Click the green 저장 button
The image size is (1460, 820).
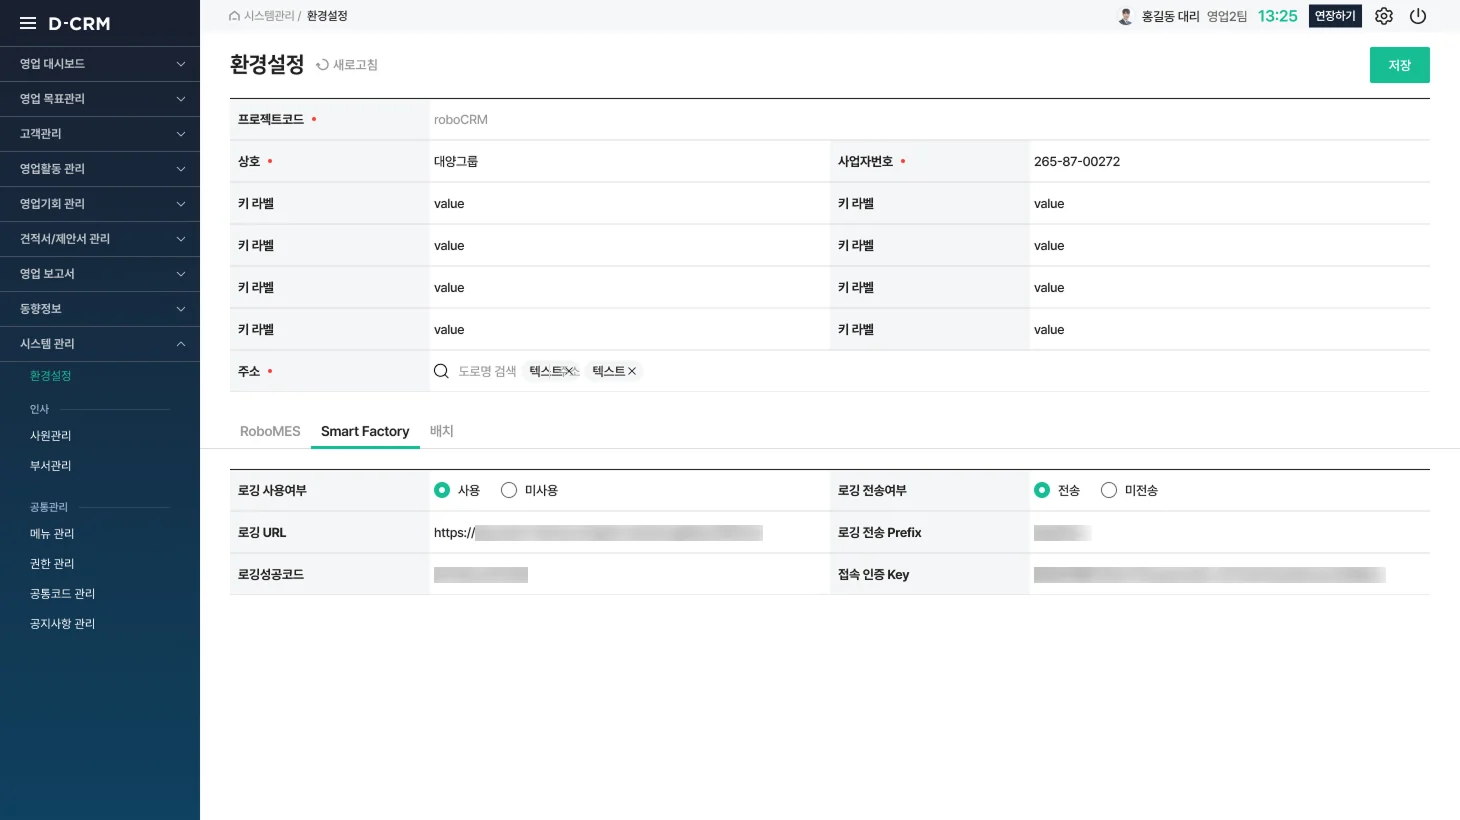(x=1400, y=65)
